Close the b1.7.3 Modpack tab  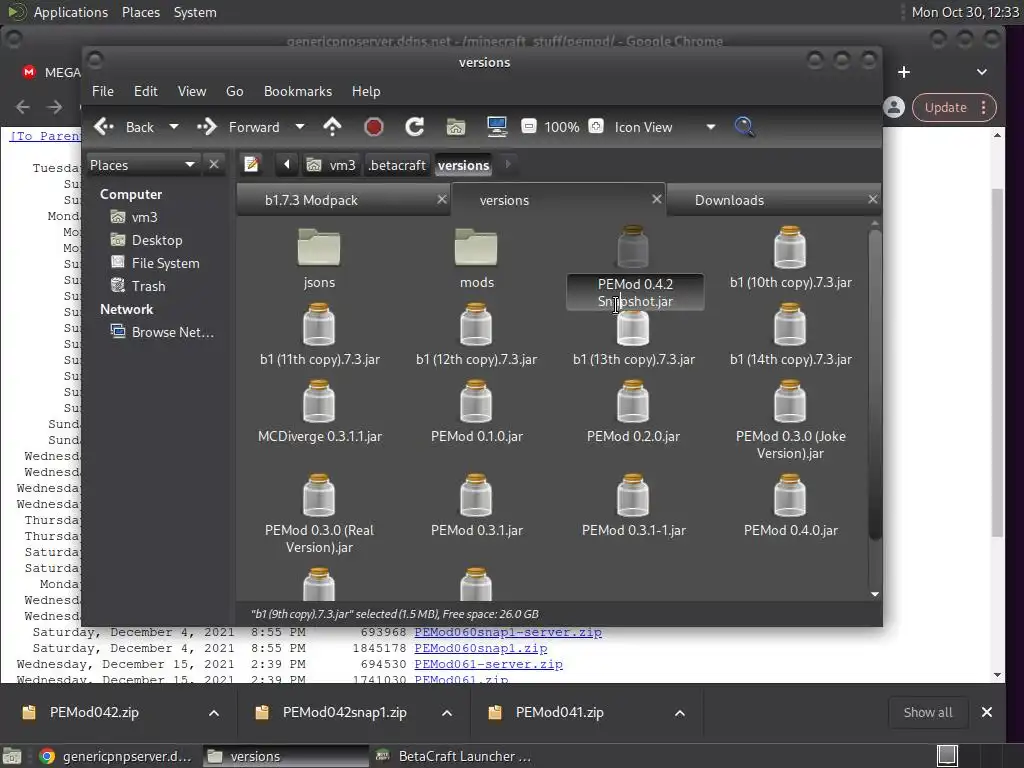point(442,199)
